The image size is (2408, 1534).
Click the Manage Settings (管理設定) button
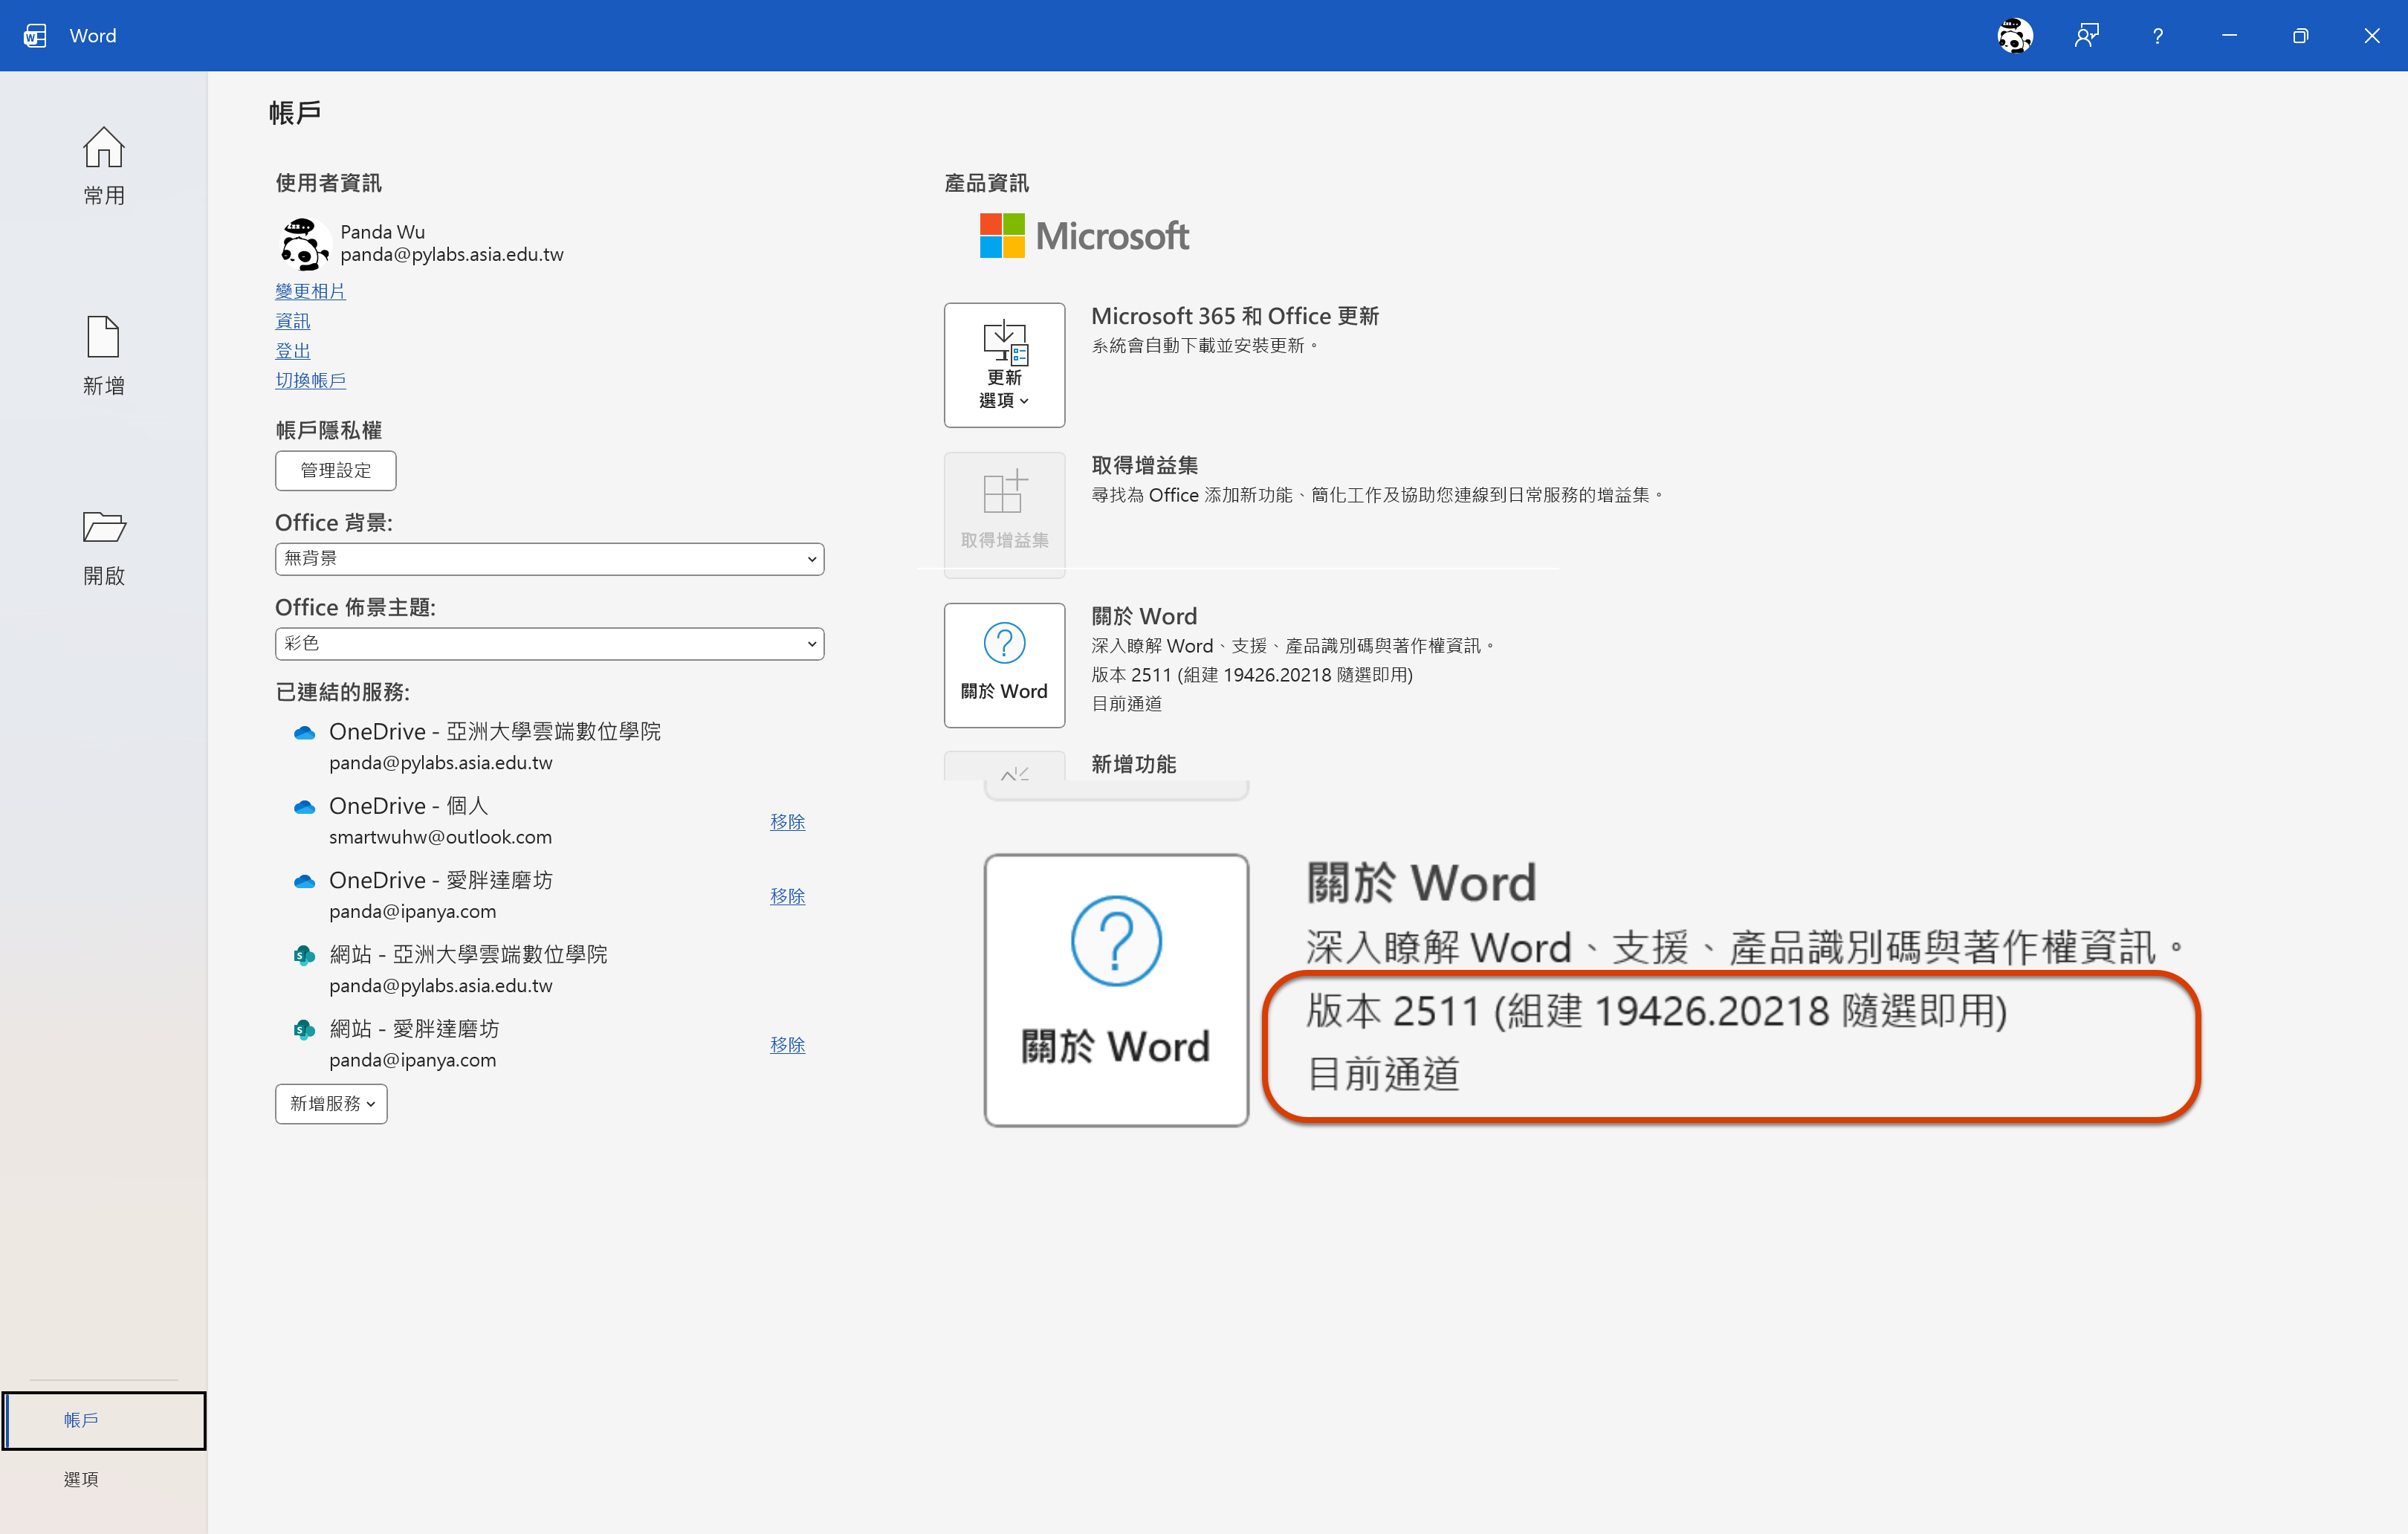335,471
